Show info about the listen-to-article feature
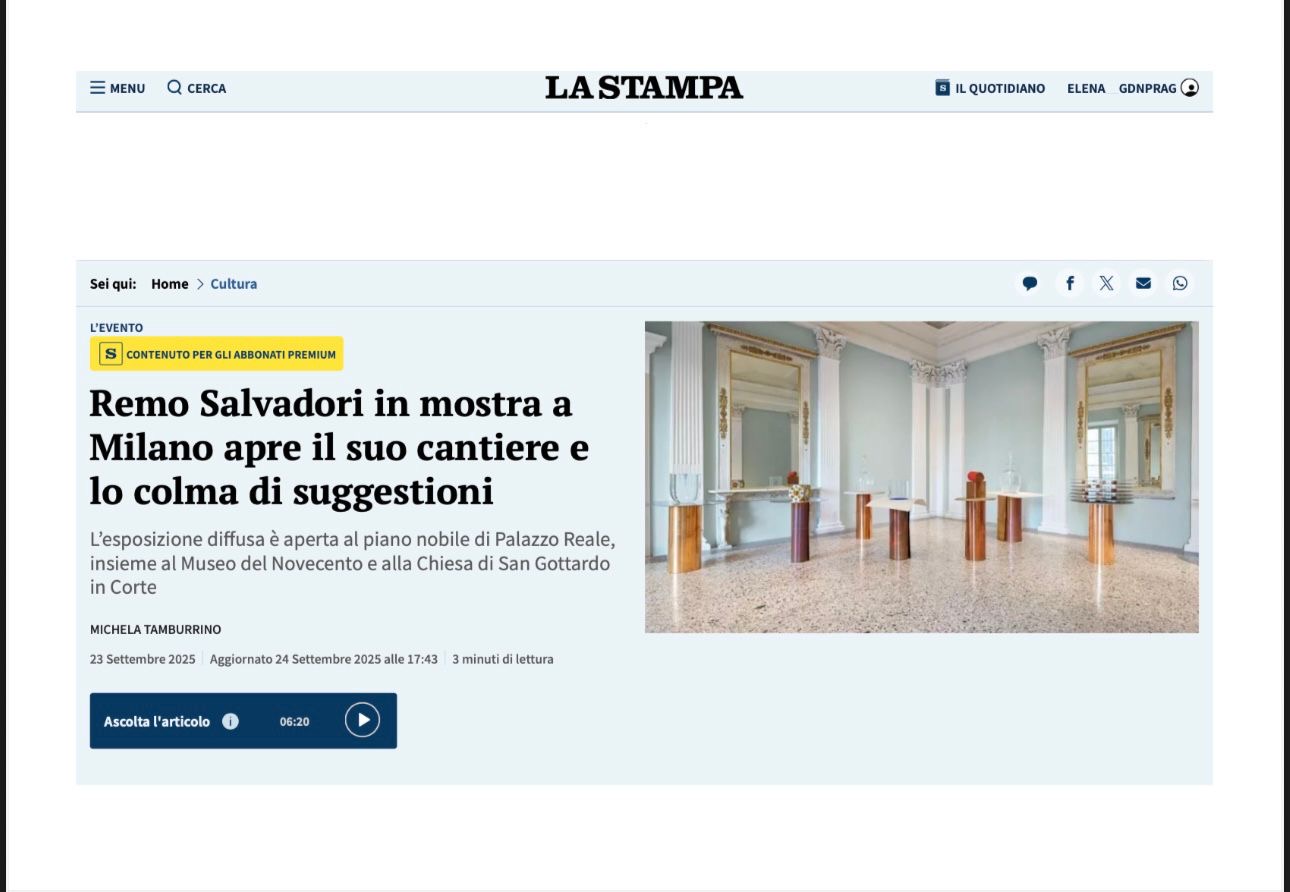The height and width of the screenshot is (892, 1290). tap(230, 721)
